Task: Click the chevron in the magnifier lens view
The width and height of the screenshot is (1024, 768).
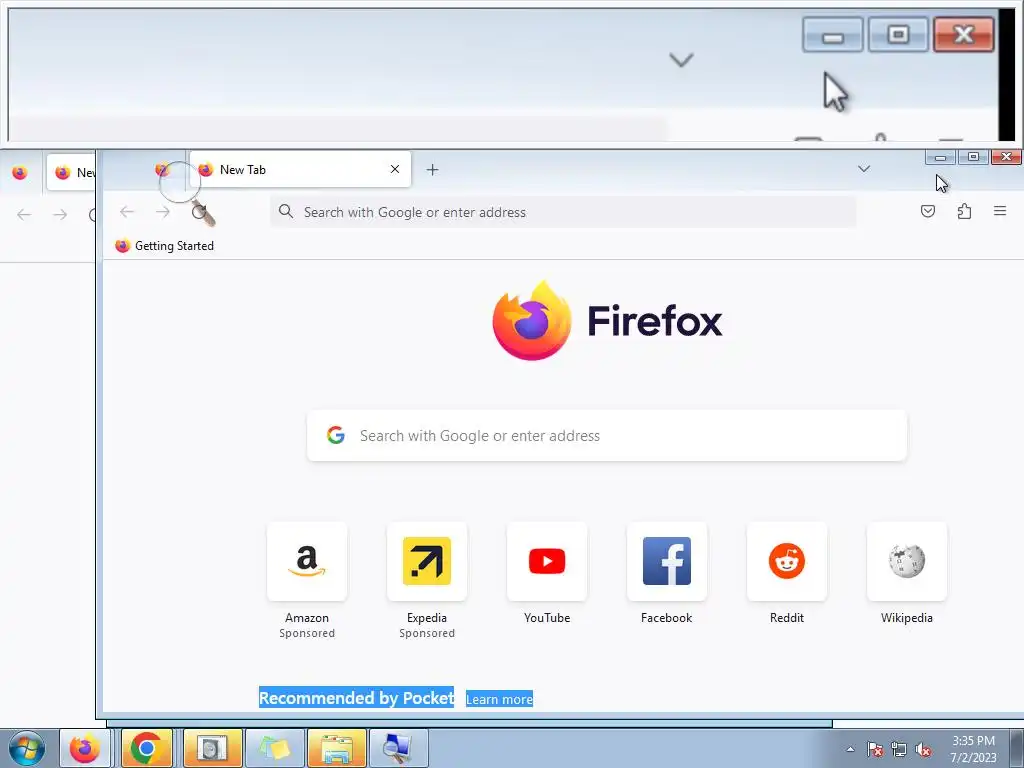Action: (681, 60)
